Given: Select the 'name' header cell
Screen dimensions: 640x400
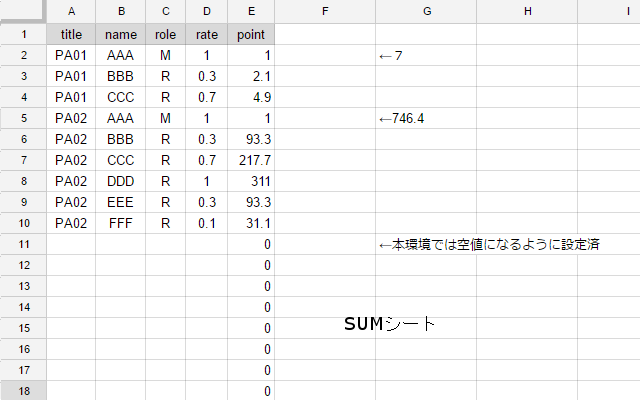Looking at the screenshot, I should (121, 34).
